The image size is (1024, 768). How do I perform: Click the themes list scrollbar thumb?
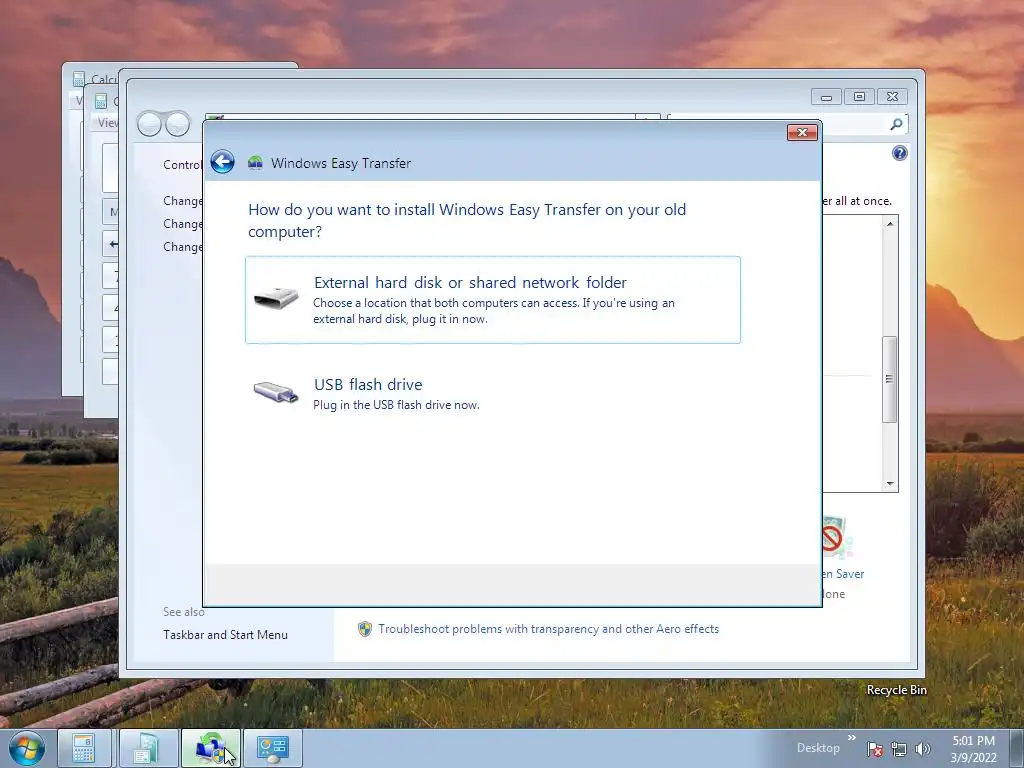(889, 379)
